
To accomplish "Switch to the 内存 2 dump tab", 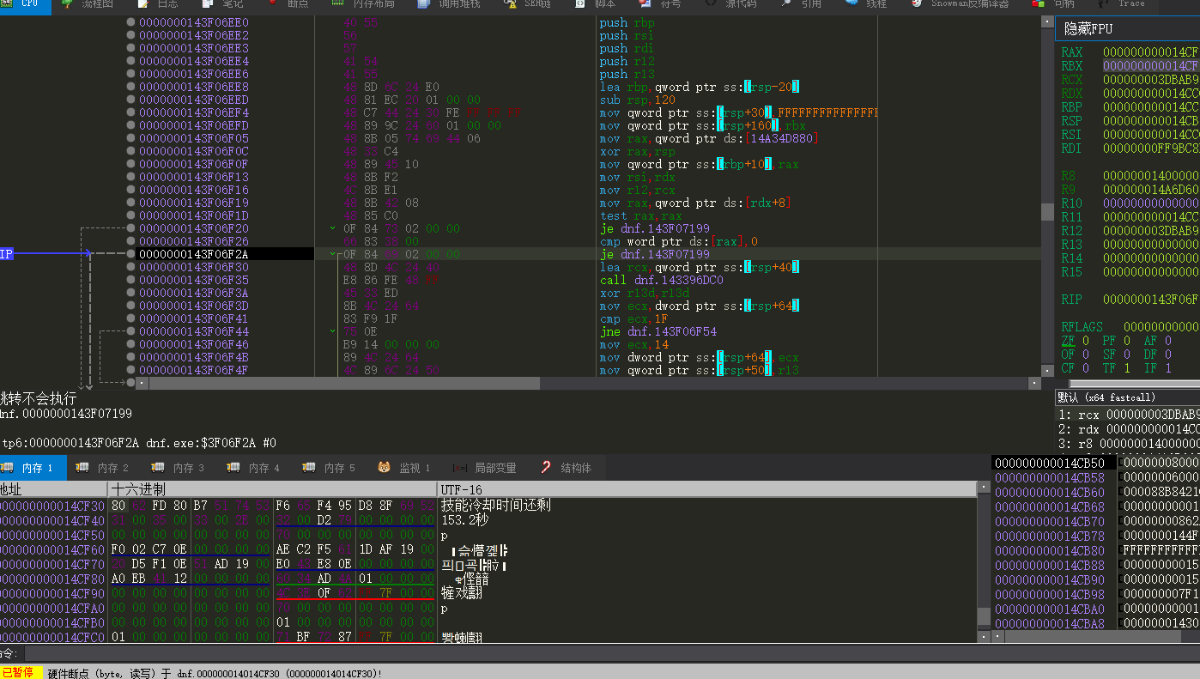I will click(x=102, y=467).
